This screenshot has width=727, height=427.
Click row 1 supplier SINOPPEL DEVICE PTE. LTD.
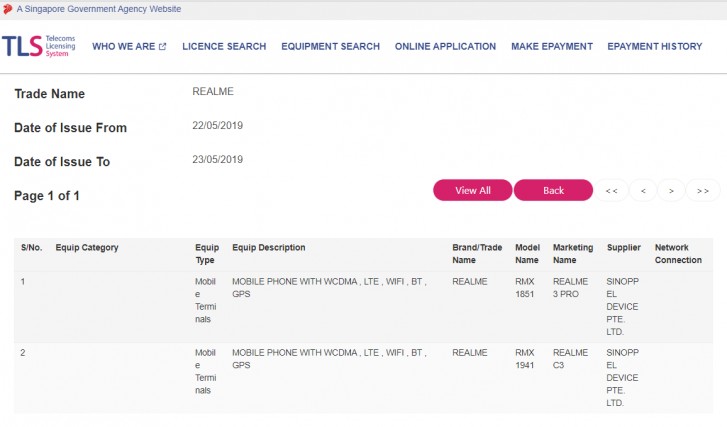622,306
